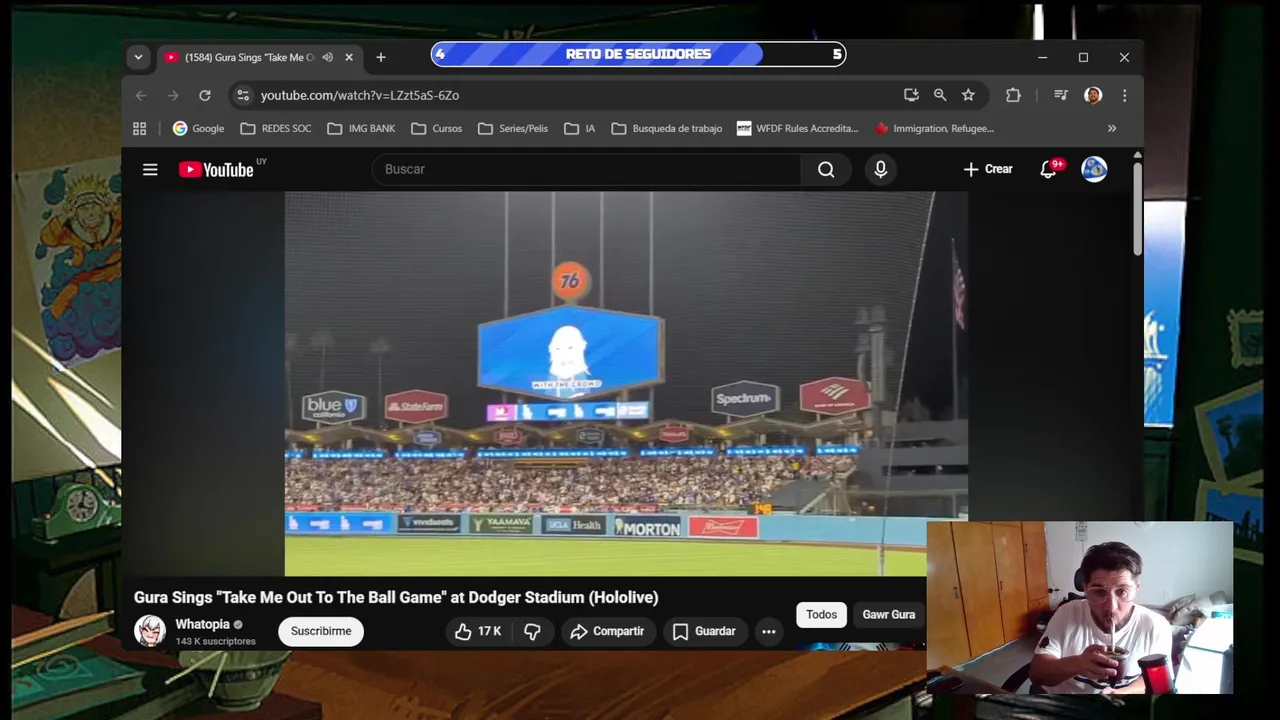Screen dimensions: 1280x720
Task: Select the Todos filter chip
Action: (821, 615)
